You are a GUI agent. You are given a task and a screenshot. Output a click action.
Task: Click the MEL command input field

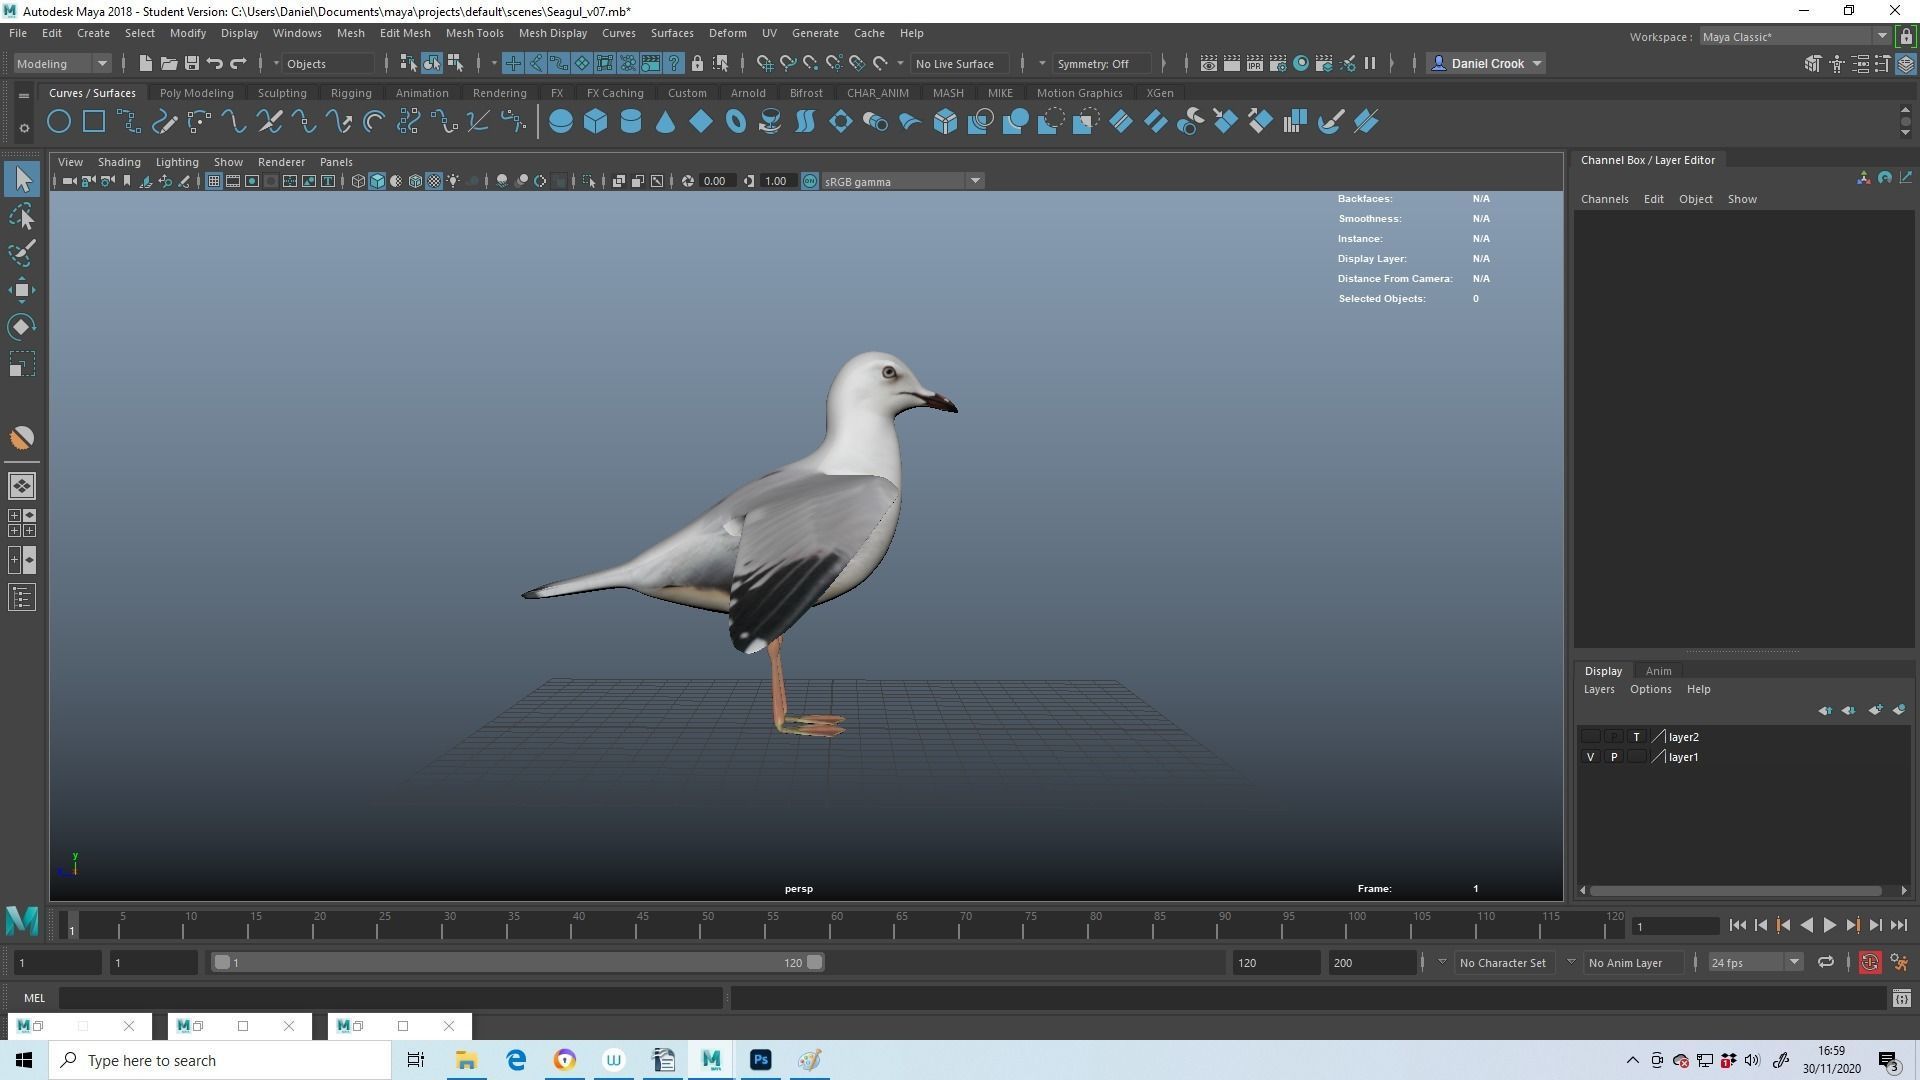pyautogui.click(x=390, y=998)
